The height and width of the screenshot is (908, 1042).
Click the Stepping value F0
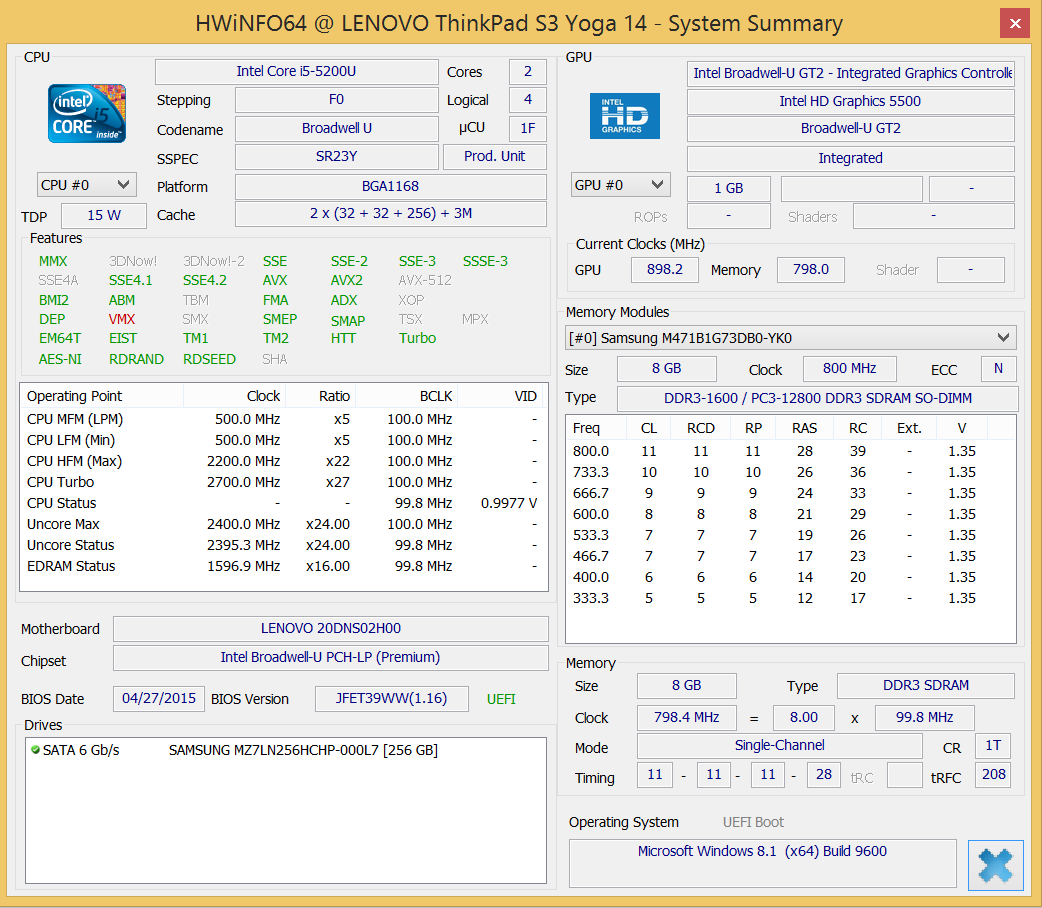point(336,100)
